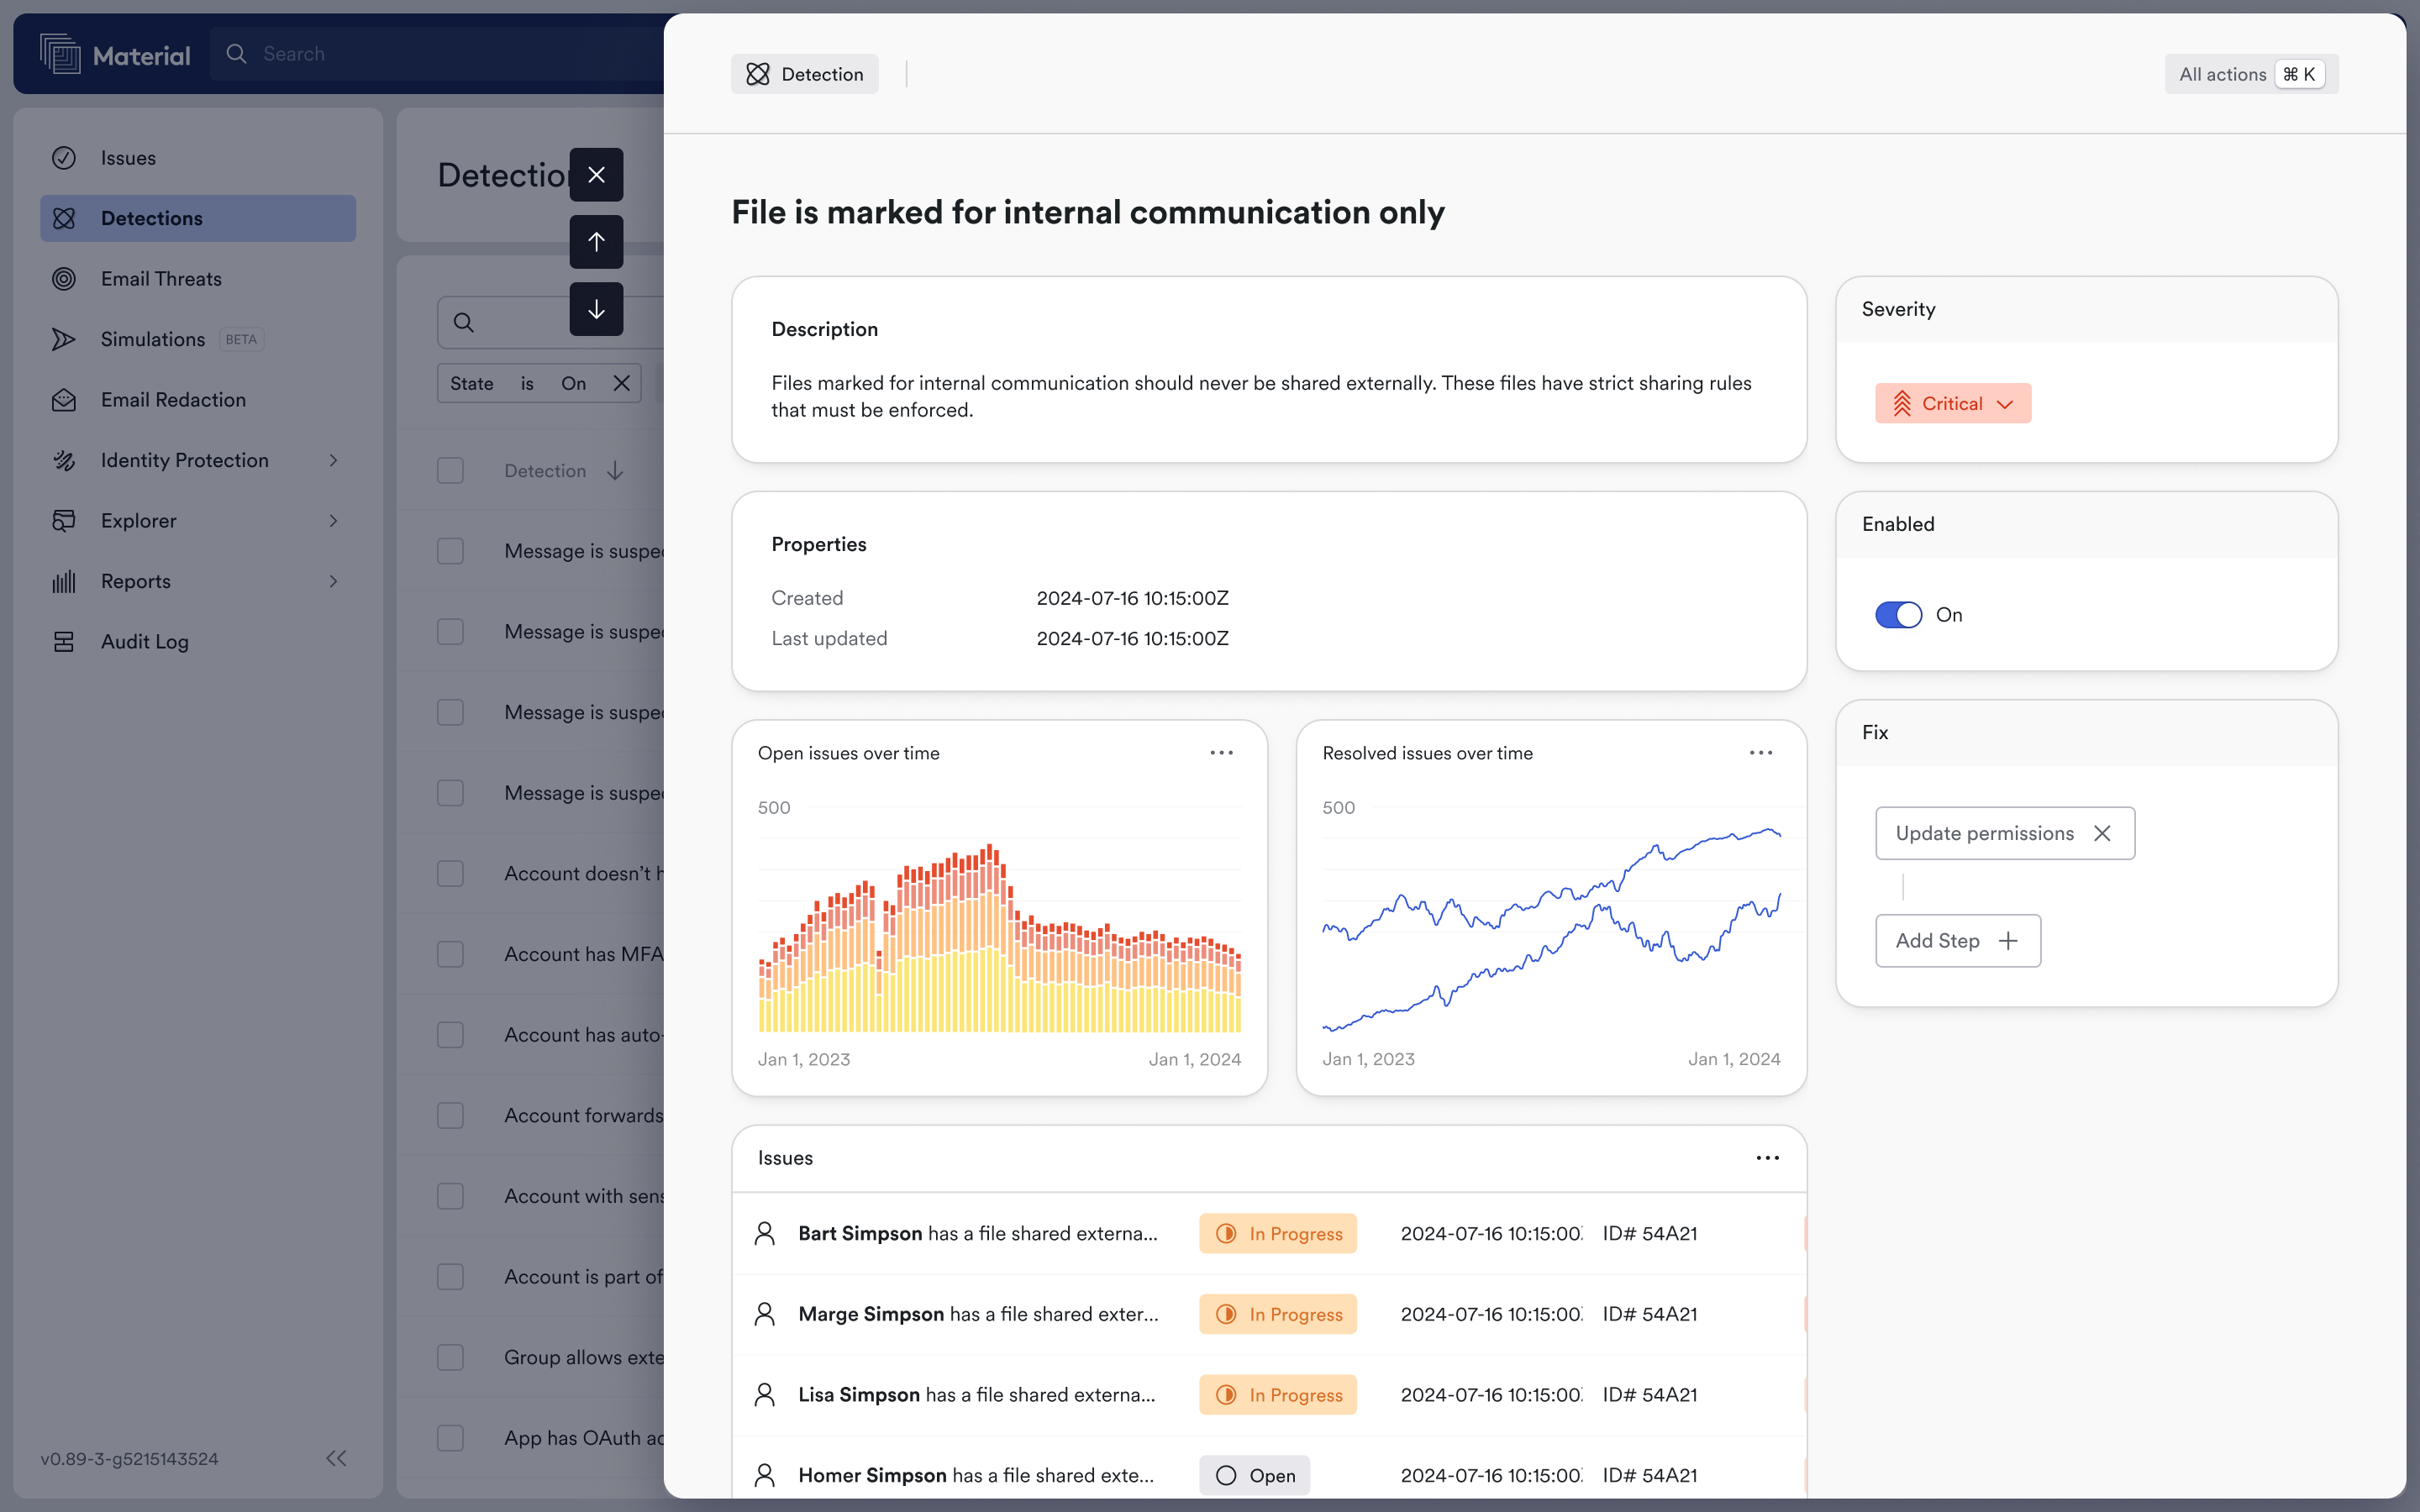The image size is (2420, 1512).
Task: Open Resolved issues over time chart options
Action: click(x=1760, y=753)
